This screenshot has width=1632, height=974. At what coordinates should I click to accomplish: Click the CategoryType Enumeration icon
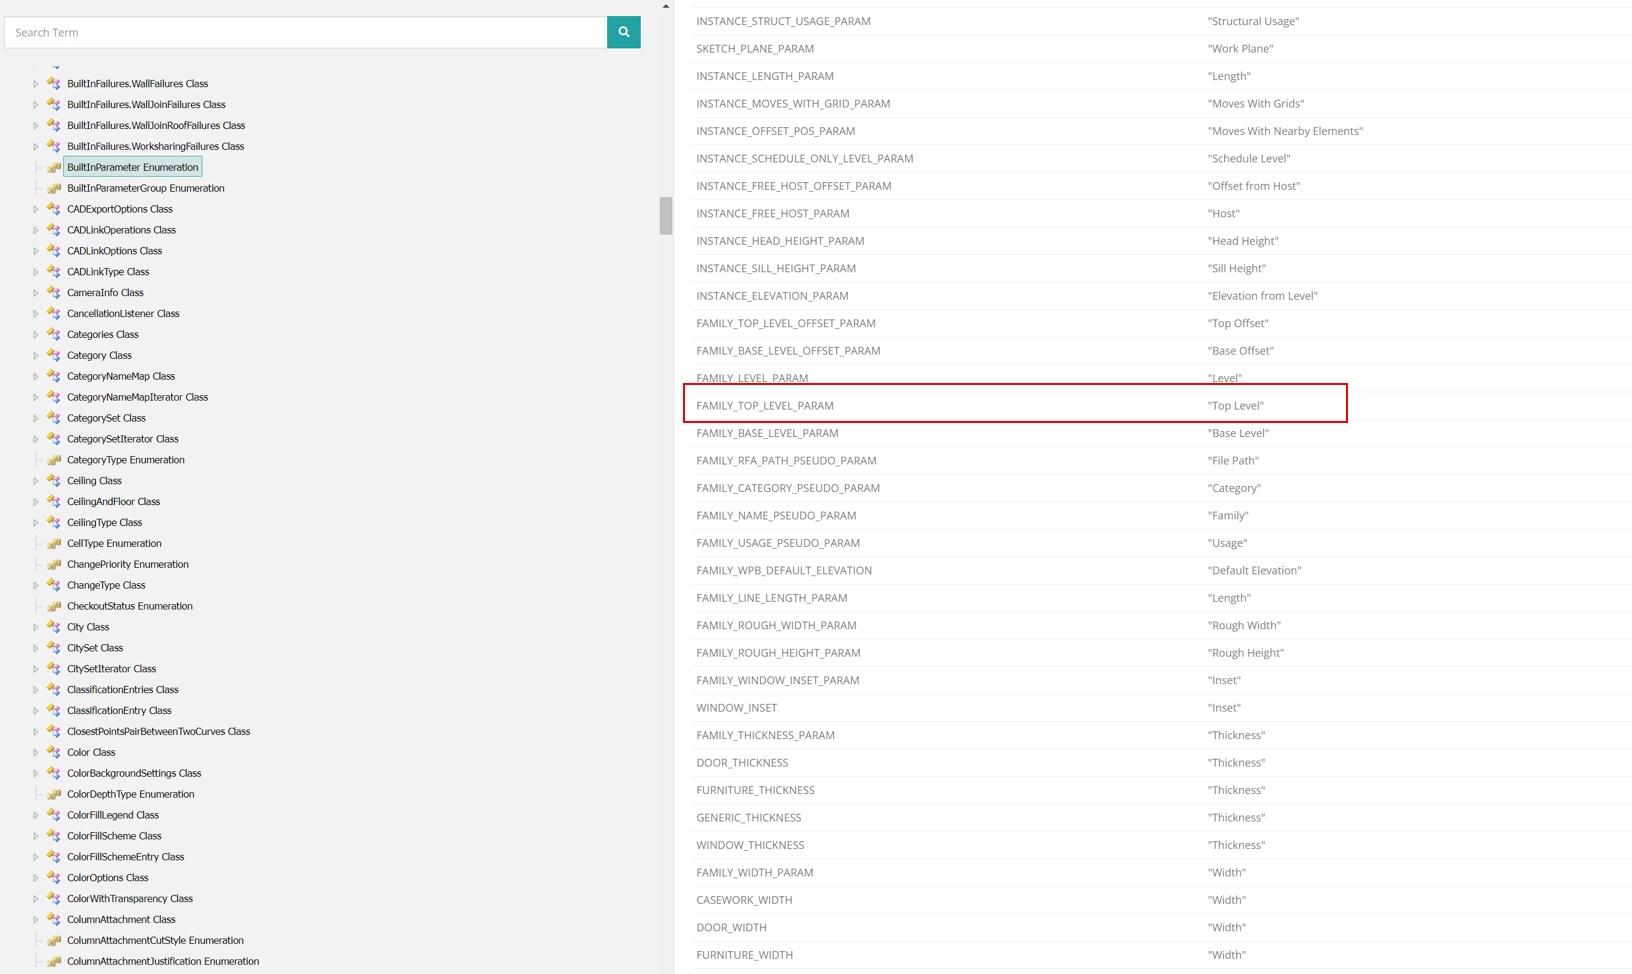click(x=54, y=460)
